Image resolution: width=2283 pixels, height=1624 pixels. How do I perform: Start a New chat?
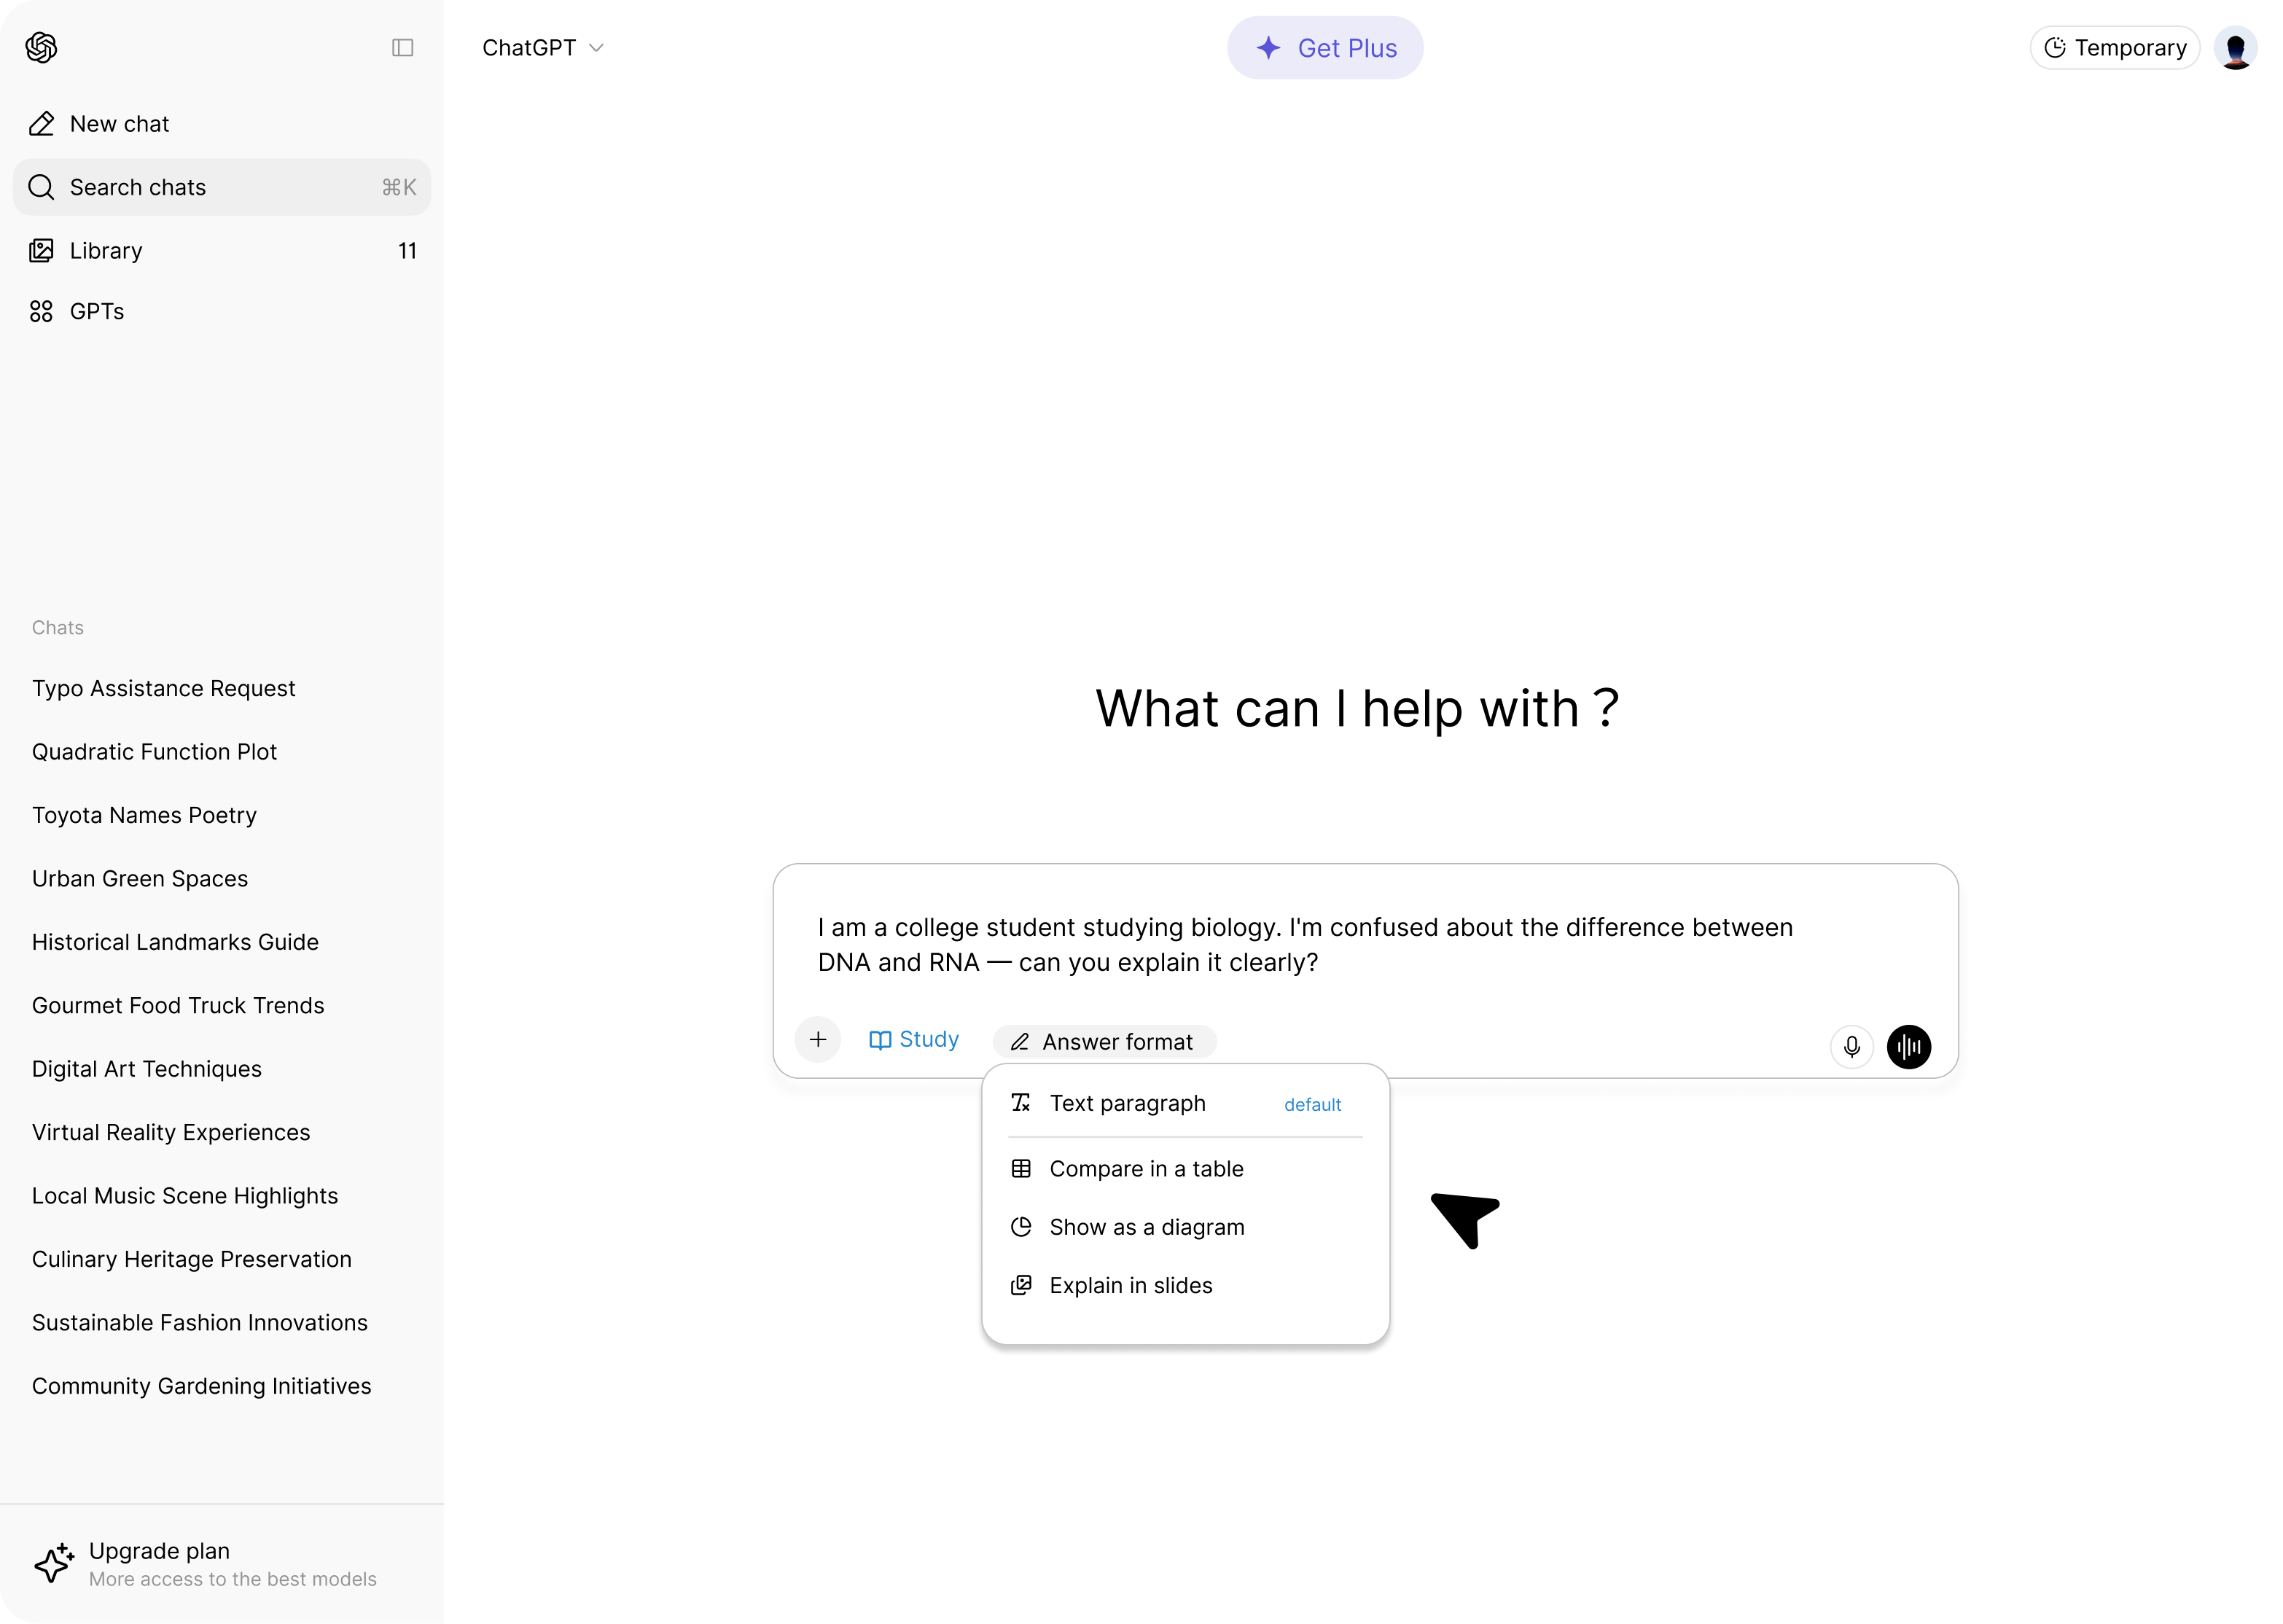(222, 124)
